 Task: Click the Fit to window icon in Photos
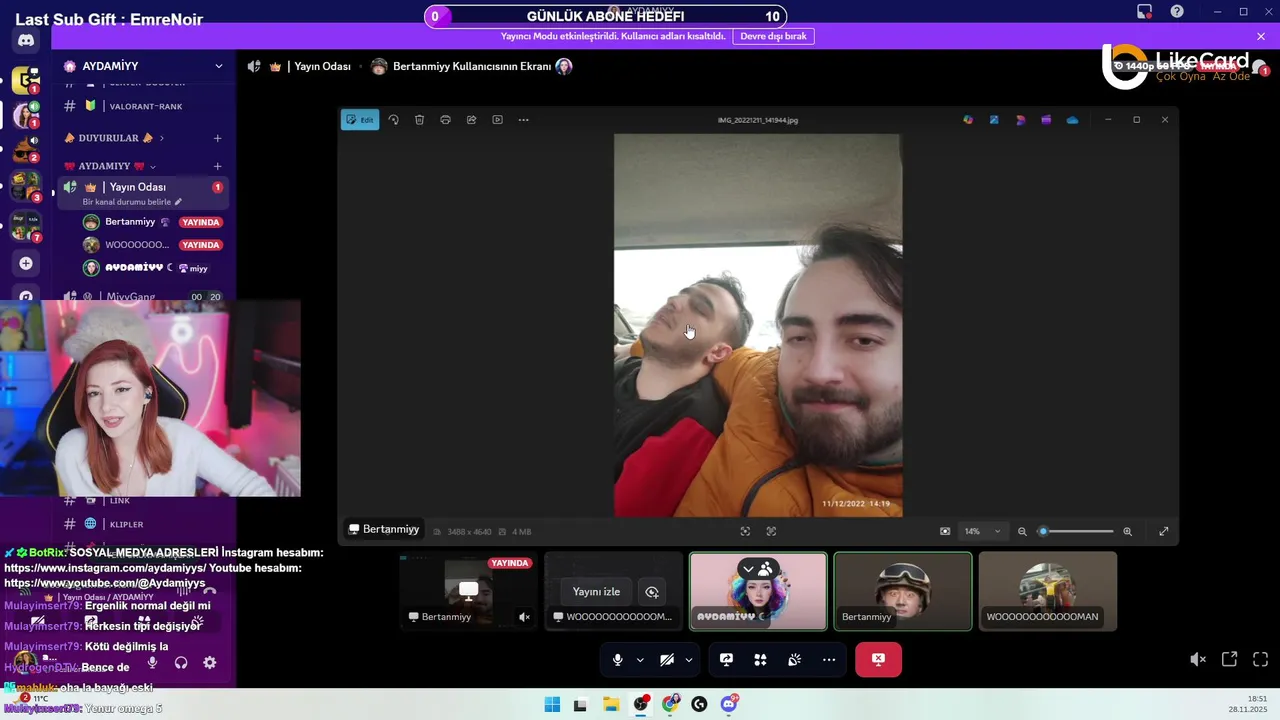pyautogui.click(x=745, y=531)
